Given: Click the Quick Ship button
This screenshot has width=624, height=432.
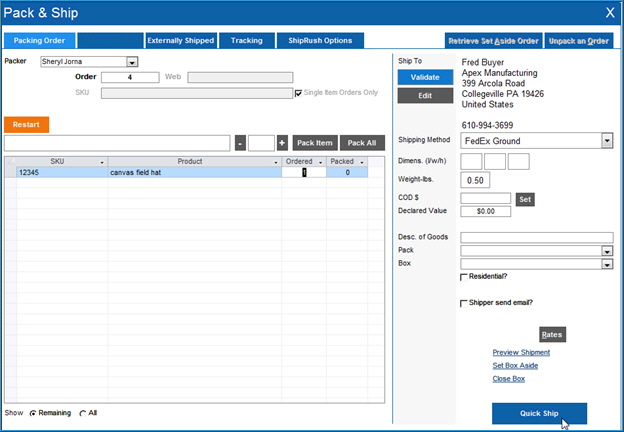Looking at the screenshot, I should click(539, 413).
